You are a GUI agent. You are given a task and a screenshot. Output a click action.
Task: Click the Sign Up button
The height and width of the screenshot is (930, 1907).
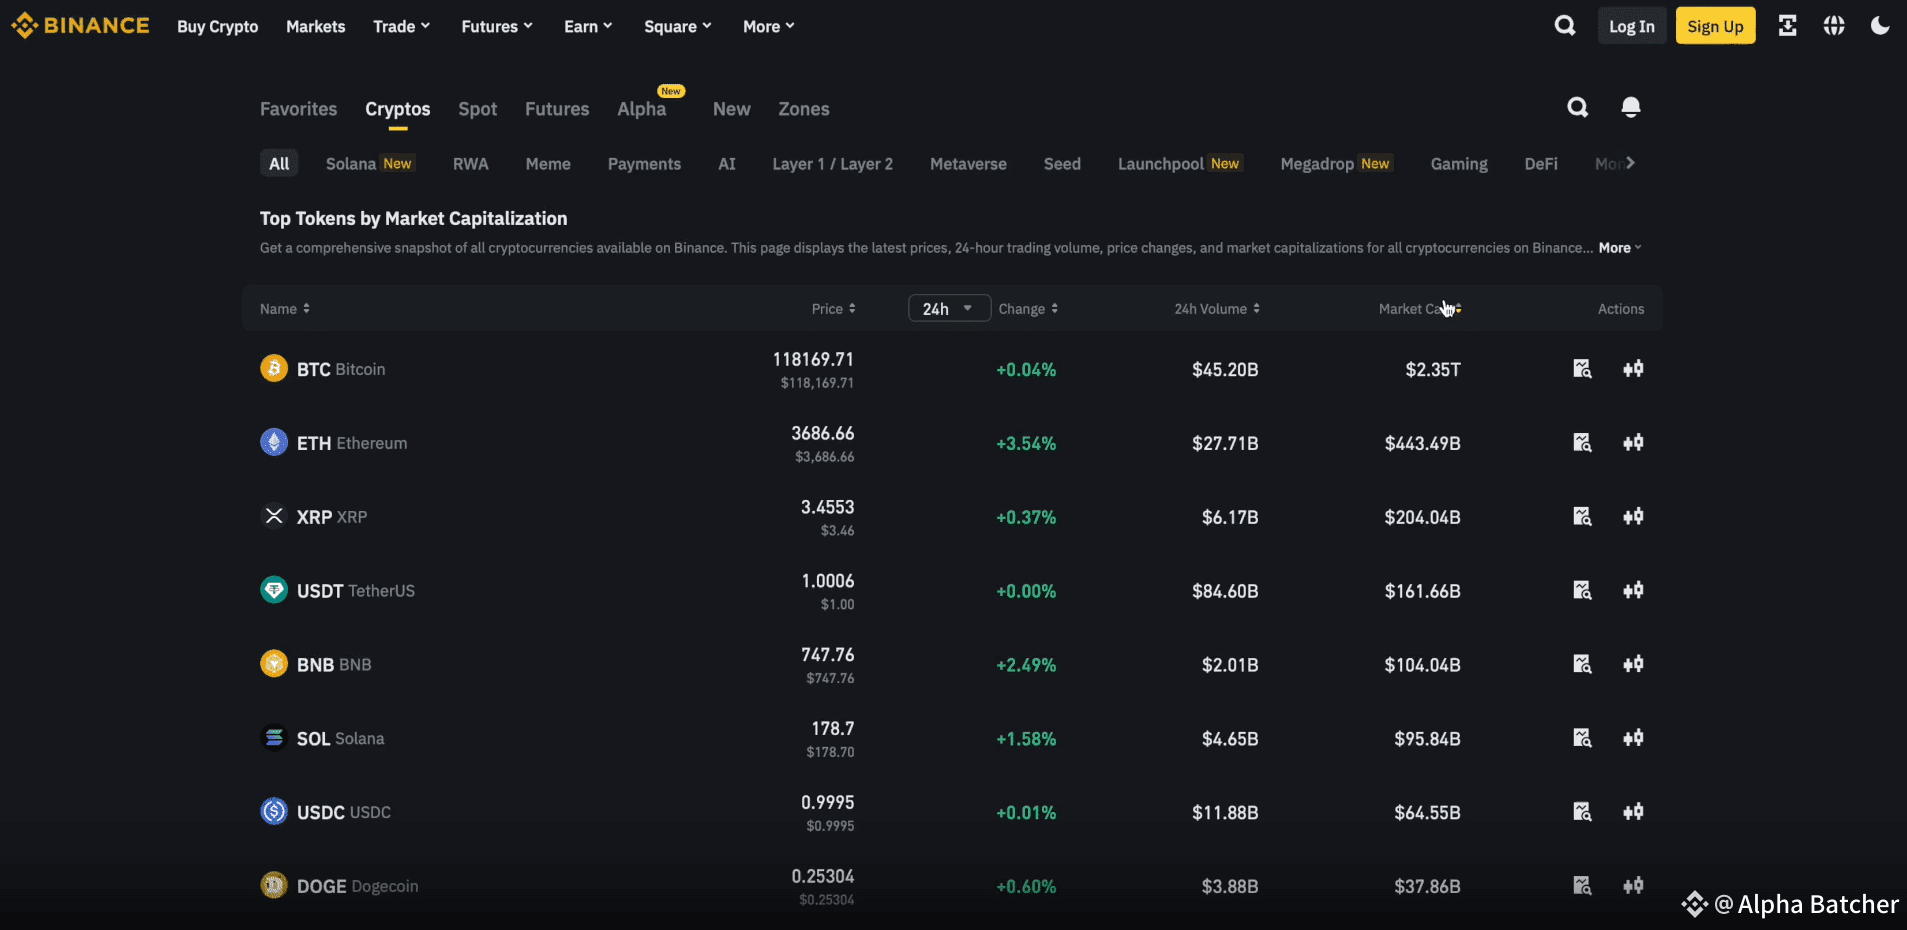[1715, 27]
